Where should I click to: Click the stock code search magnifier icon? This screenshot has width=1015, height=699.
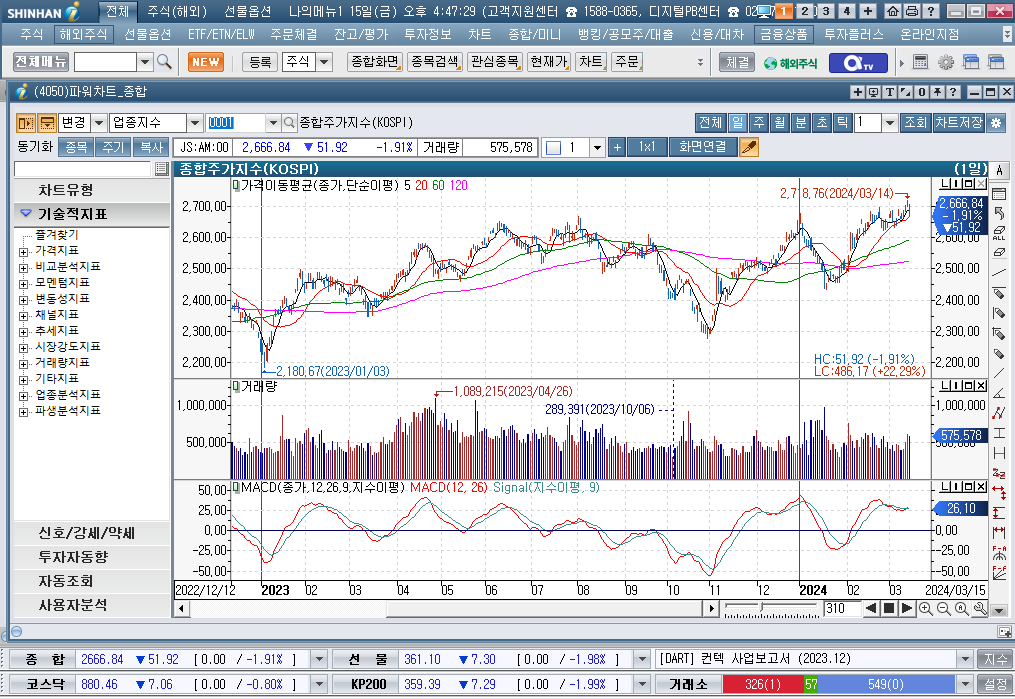(289, 122)
